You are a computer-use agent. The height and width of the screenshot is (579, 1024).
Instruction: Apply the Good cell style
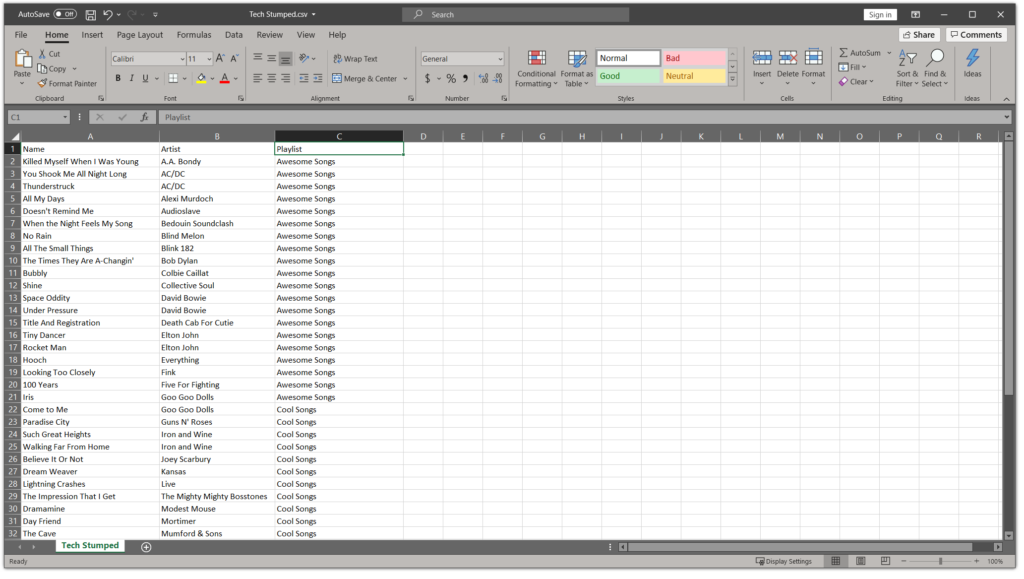628,76
